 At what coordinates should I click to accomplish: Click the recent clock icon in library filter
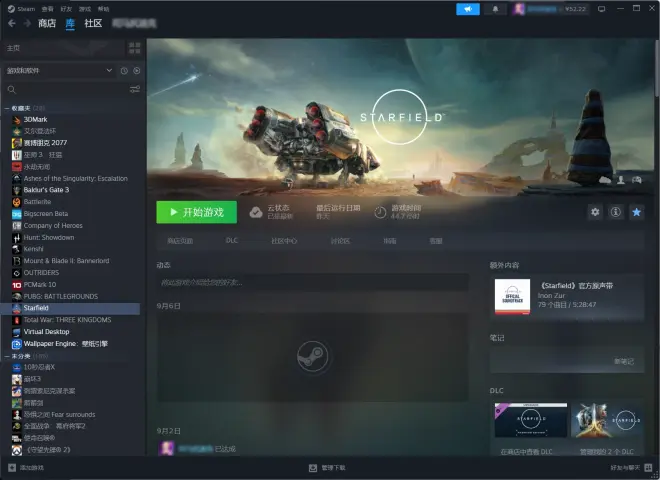coord(124,71)
